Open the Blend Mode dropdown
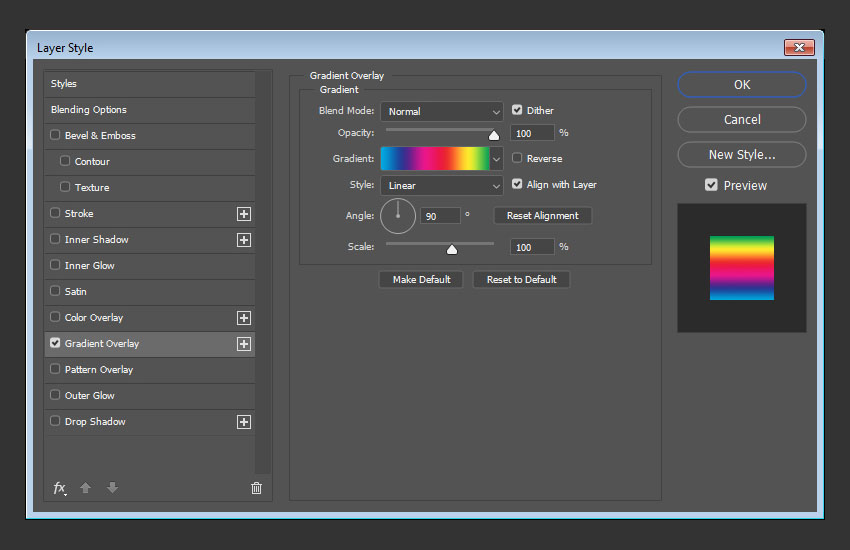Viewport: 850px width, 550px height. tap(442, 112)
